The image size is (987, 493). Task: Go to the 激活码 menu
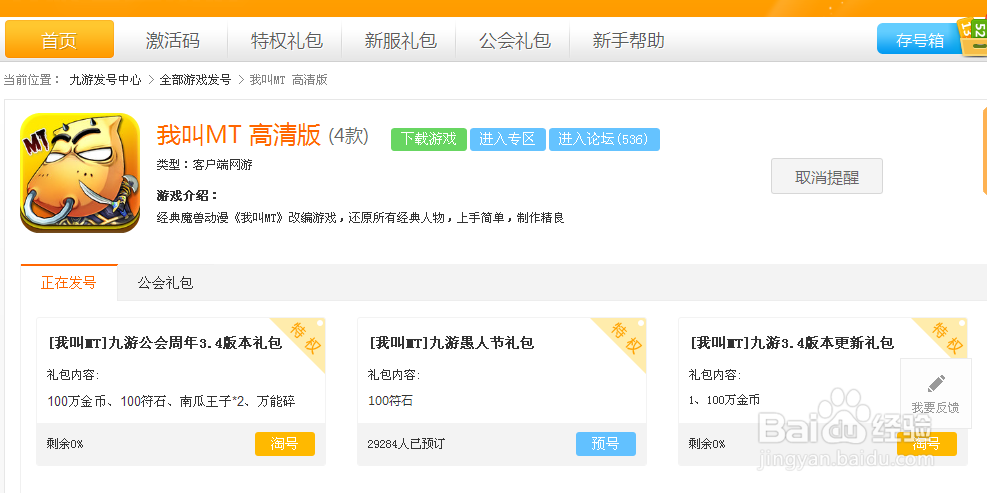coord(172,40)
